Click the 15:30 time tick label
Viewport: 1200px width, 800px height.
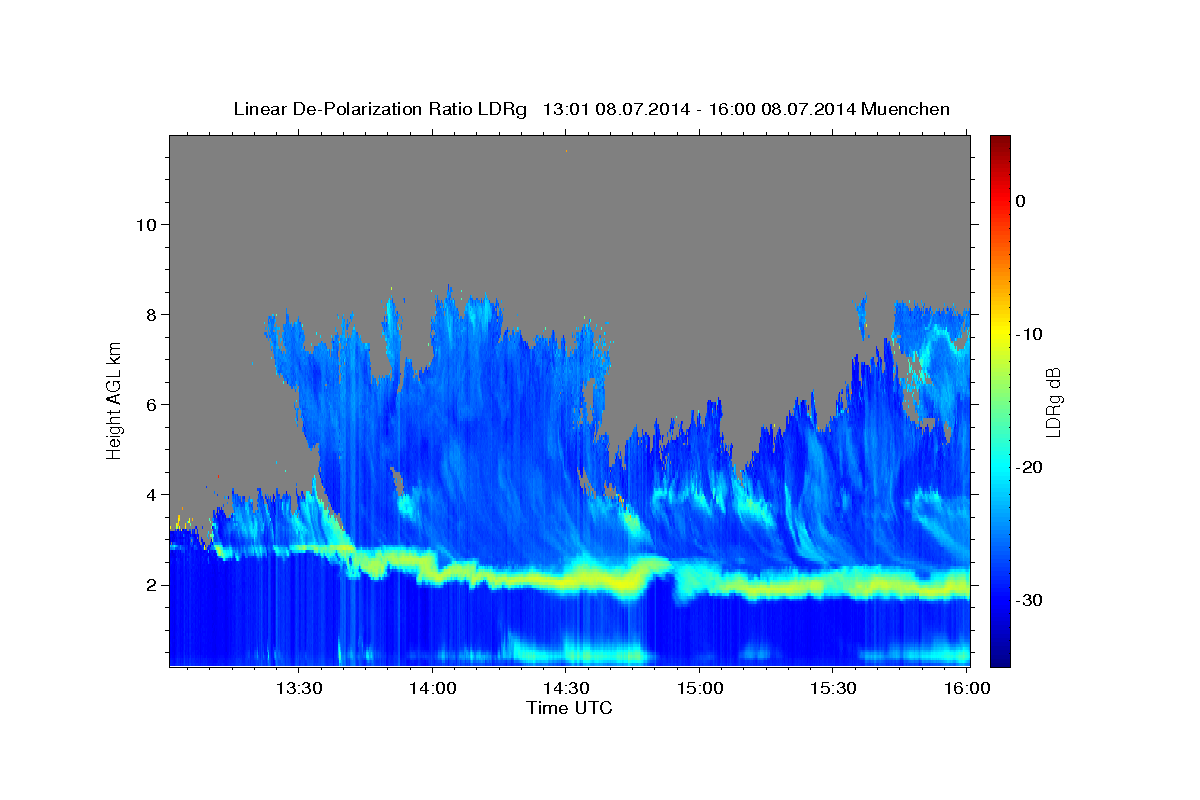pos(832,688)
